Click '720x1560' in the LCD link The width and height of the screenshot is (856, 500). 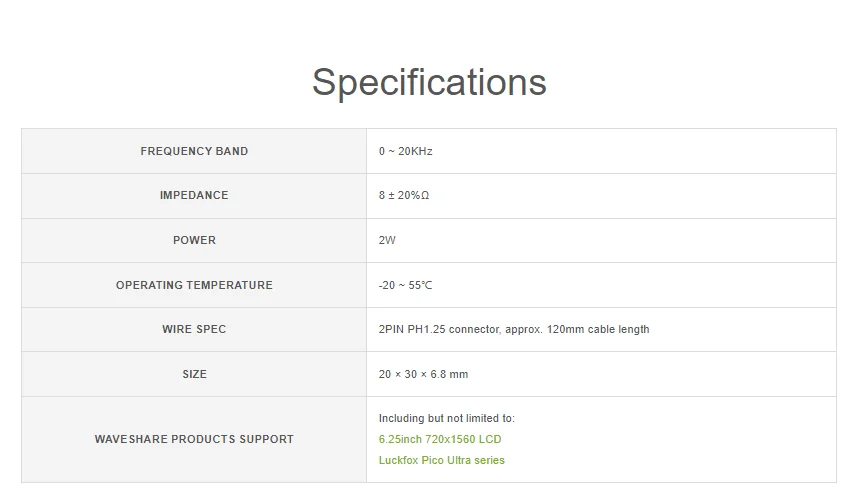coord(450,439)
